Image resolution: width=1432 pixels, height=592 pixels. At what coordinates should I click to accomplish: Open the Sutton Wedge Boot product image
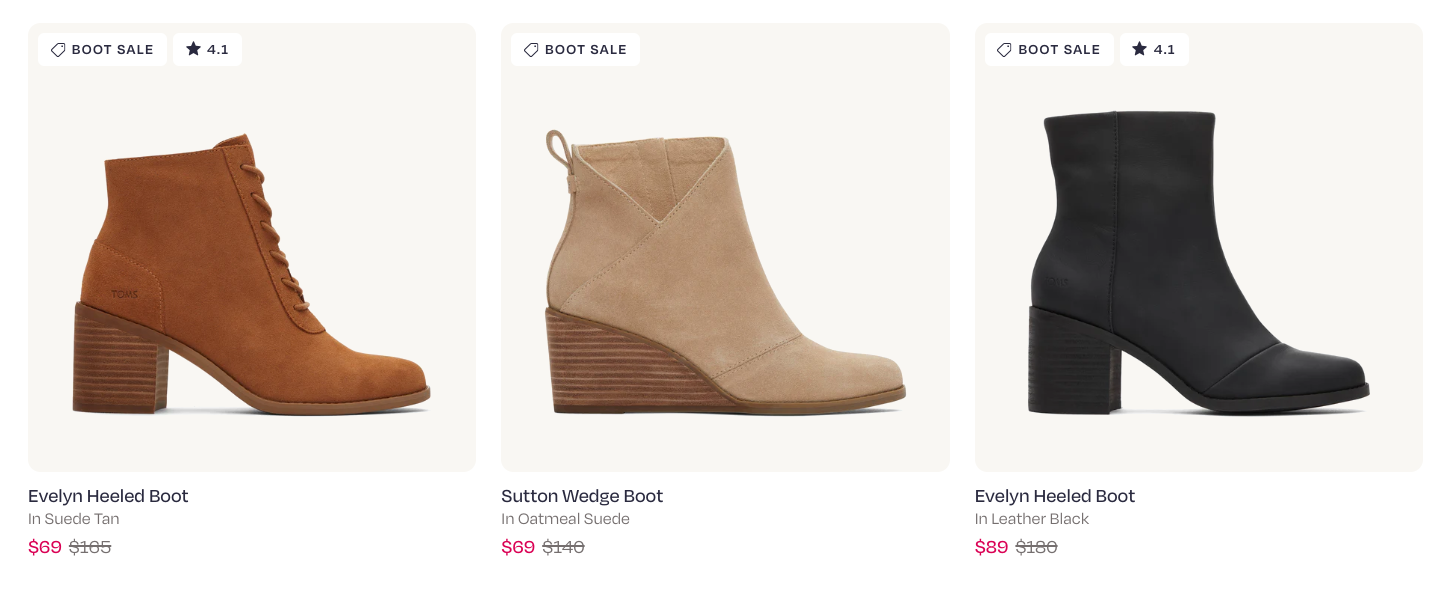[725, 270]
